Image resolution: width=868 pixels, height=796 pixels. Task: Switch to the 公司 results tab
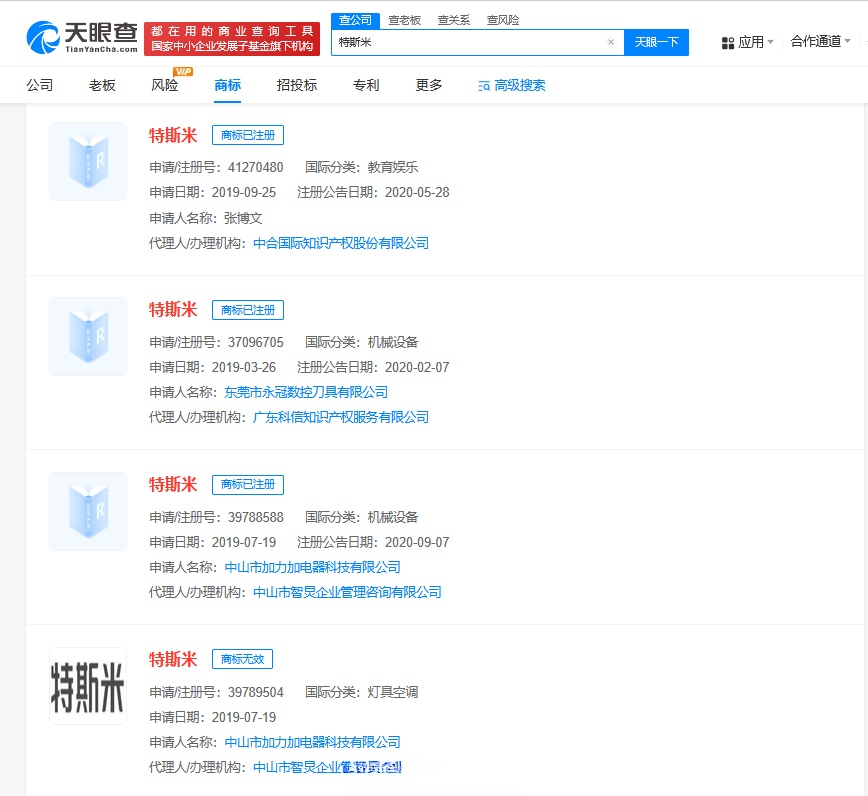[40, 85]
